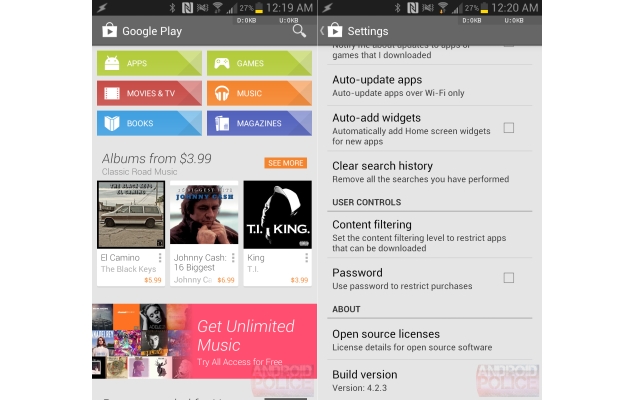The height and width of the screenshot is (400, 635).
Task: Tap the NFC icon in right status bar
Action: [412, 8]
